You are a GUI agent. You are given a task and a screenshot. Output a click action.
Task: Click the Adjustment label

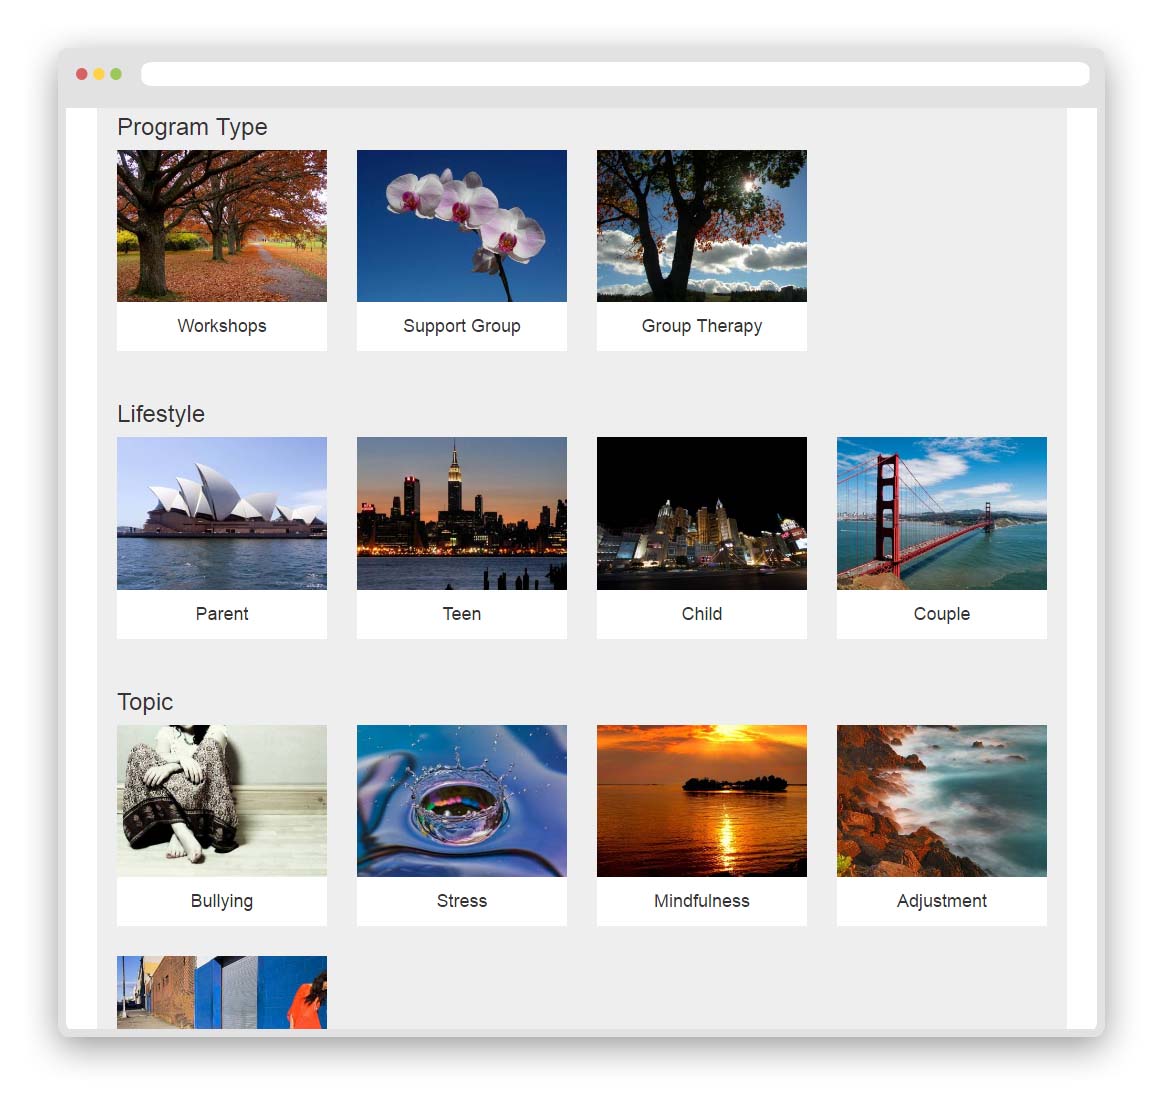(x=942, y=902)
